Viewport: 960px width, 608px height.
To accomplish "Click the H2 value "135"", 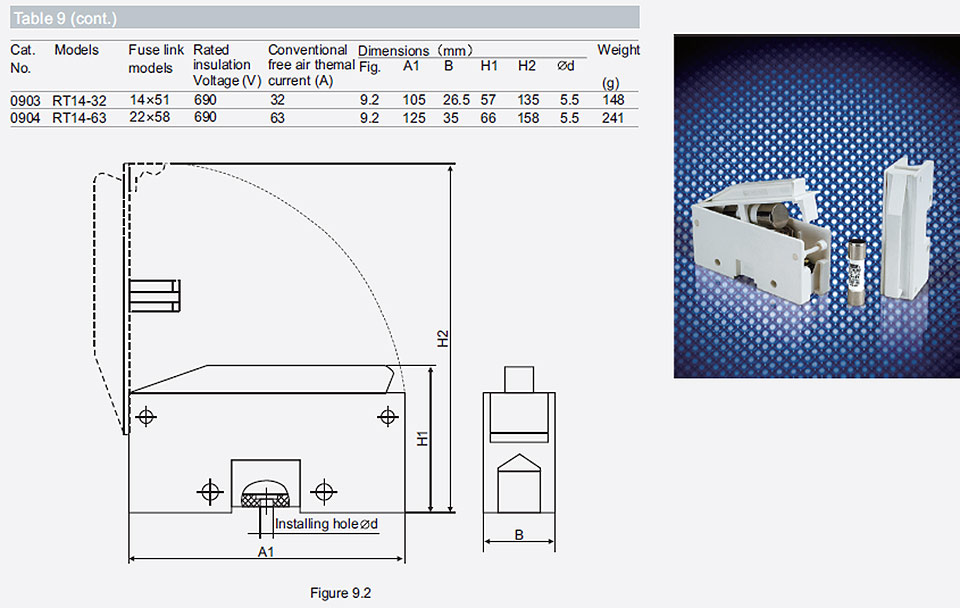I will [x=528, y=100].
